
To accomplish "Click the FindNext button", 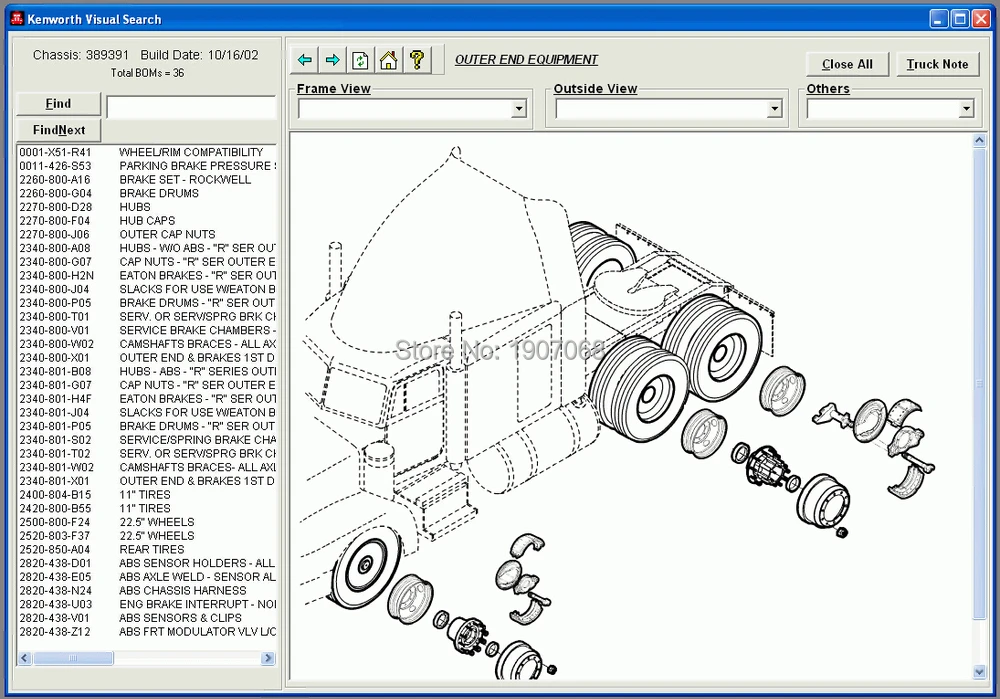I will tap(58, 130).
